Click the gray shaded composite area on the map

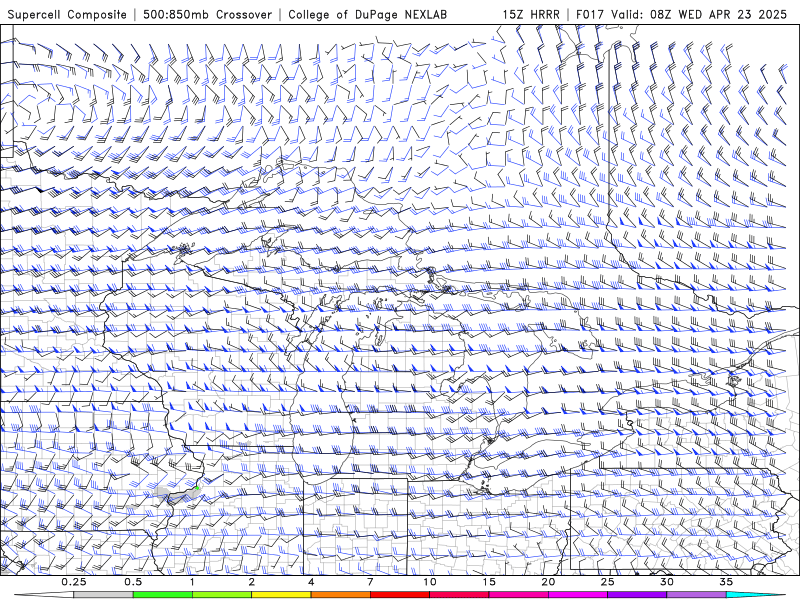(x=176, y=495)
